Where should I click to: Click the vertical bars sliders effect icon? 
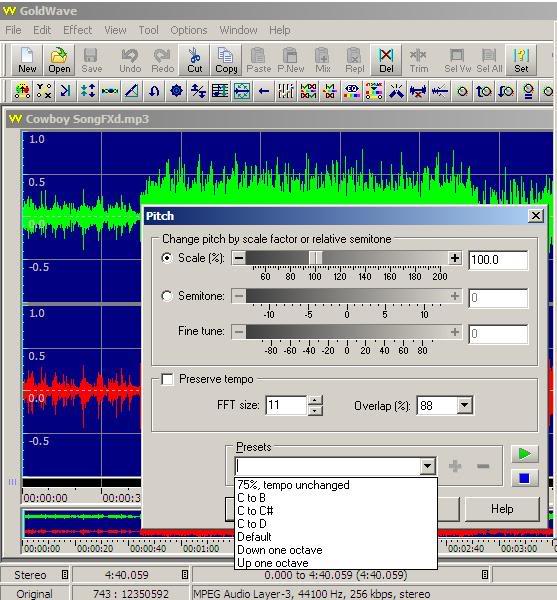point(286,91)
